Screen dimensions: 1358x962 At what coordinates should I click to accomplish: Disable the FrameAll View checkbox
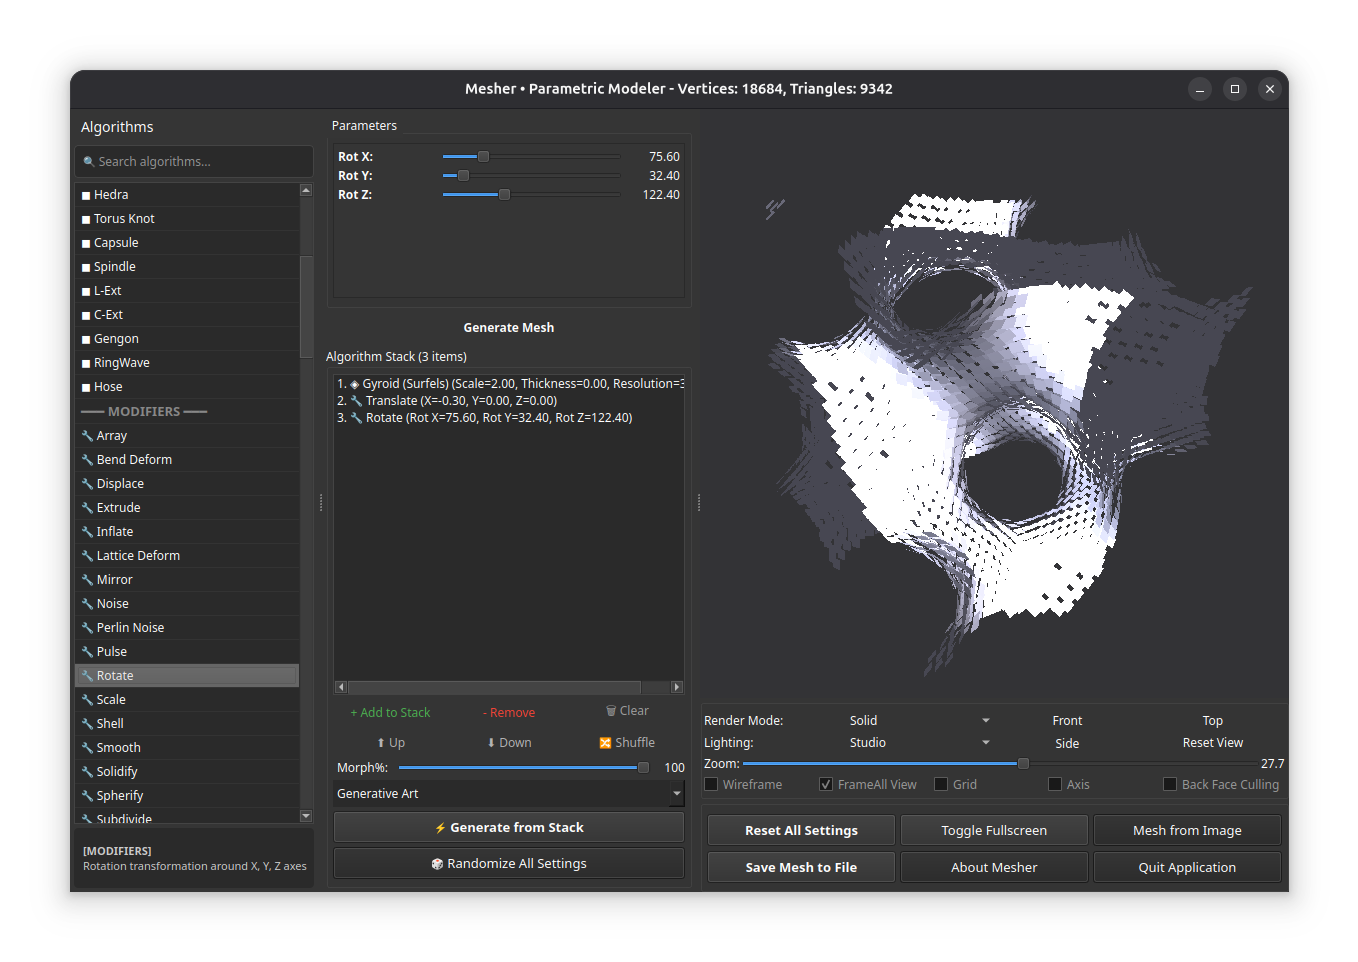825,784
